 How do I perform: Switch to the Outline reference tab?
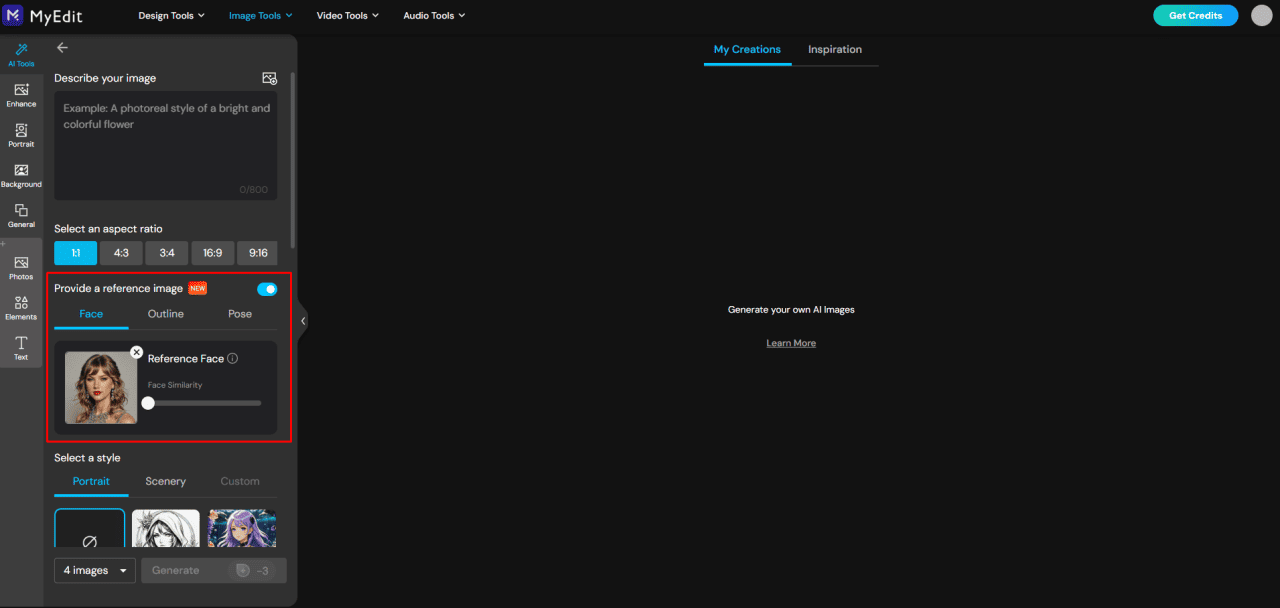166,314
